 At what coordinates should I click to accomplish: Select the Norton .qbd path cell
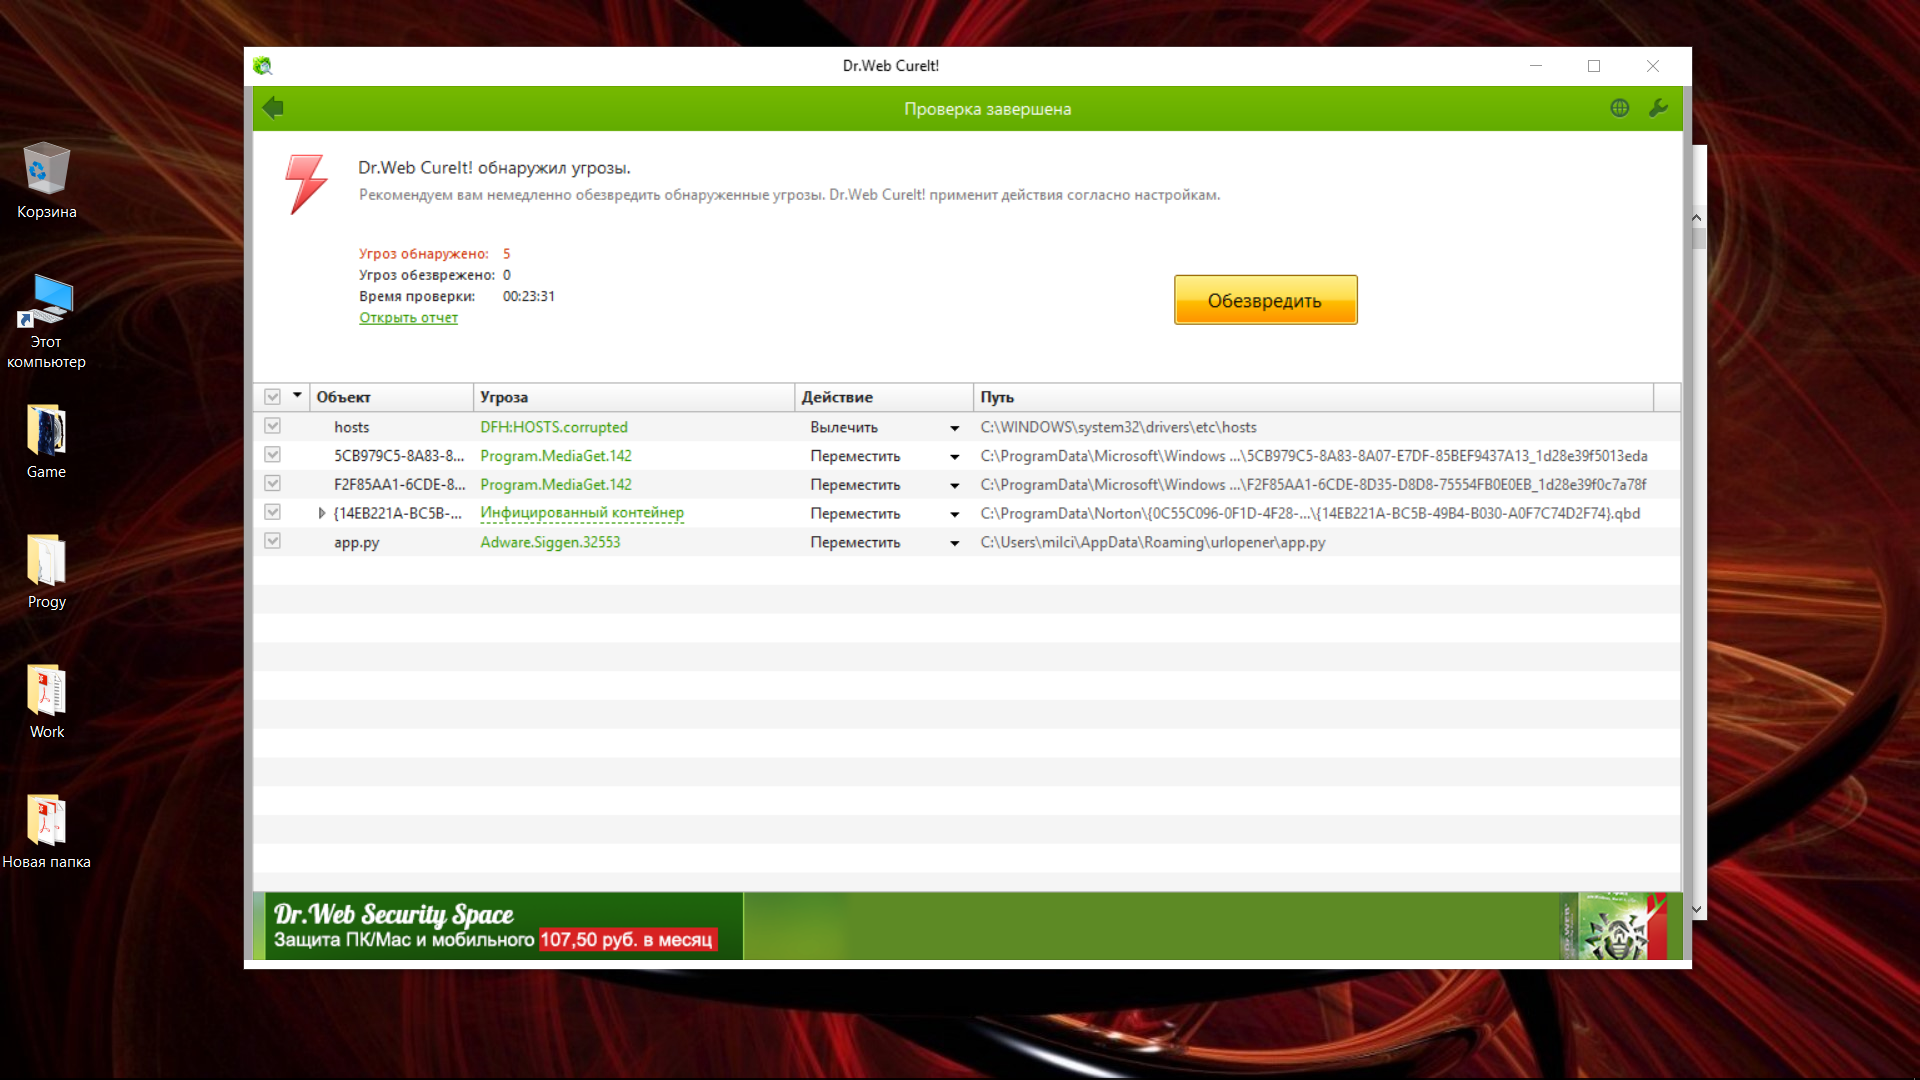click(x=1310, y=514)
